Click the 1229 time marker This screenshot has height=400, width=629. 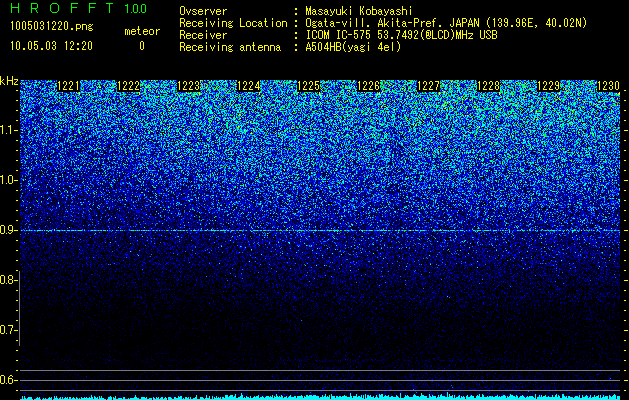click(x=548, y=86)
